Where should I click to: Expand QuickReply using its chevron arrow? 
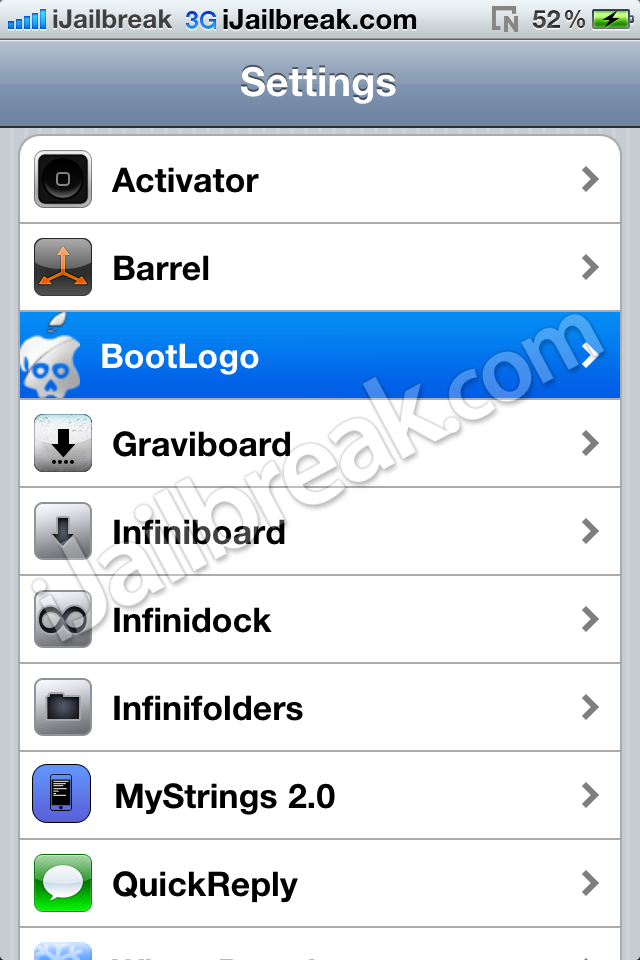pos(590,883)
